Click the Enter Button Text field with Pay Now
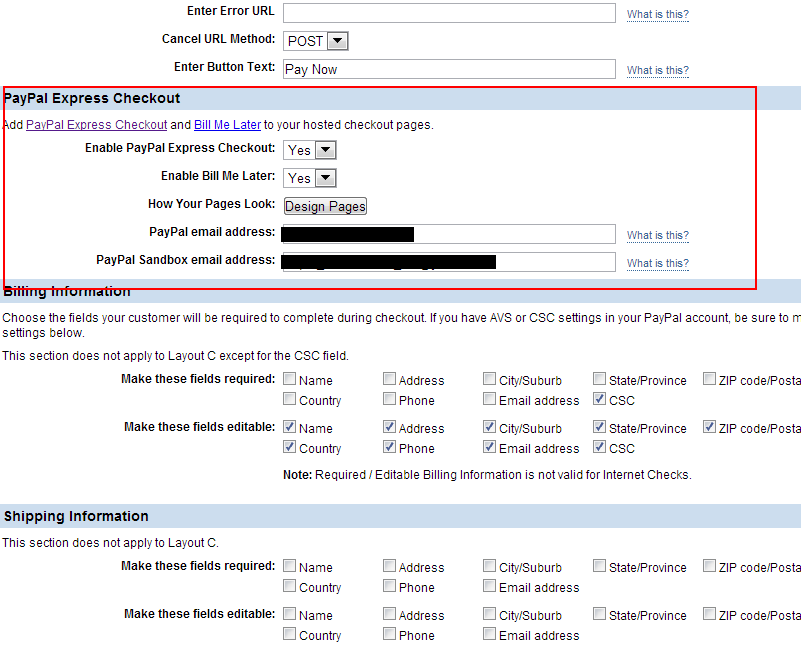 coord(450,69)
